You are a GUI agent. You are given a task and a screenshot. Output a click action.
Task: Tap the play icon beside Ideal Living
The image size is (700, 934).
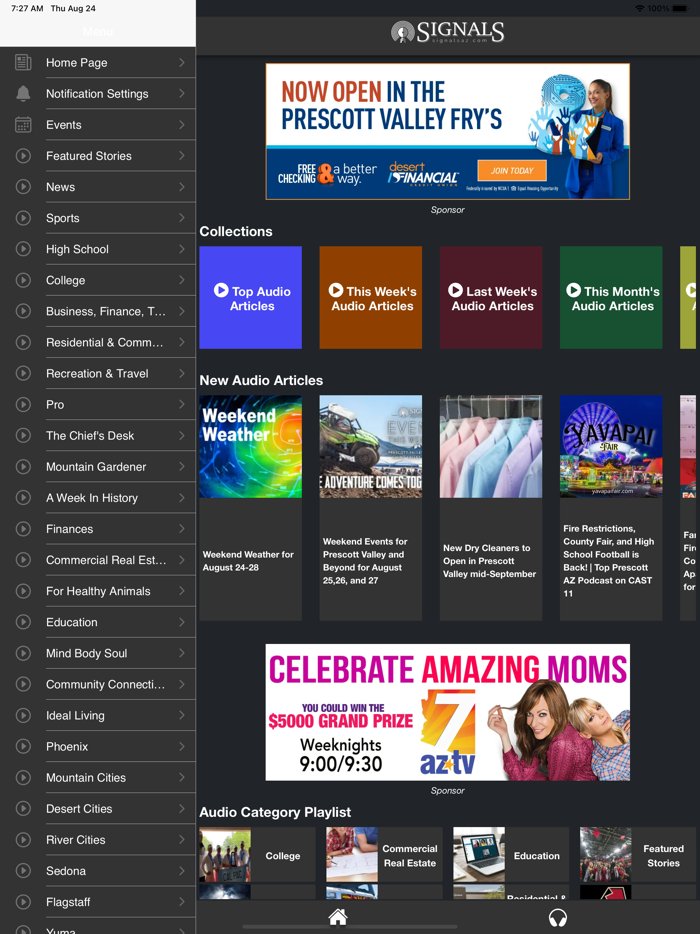click(23, 715)
